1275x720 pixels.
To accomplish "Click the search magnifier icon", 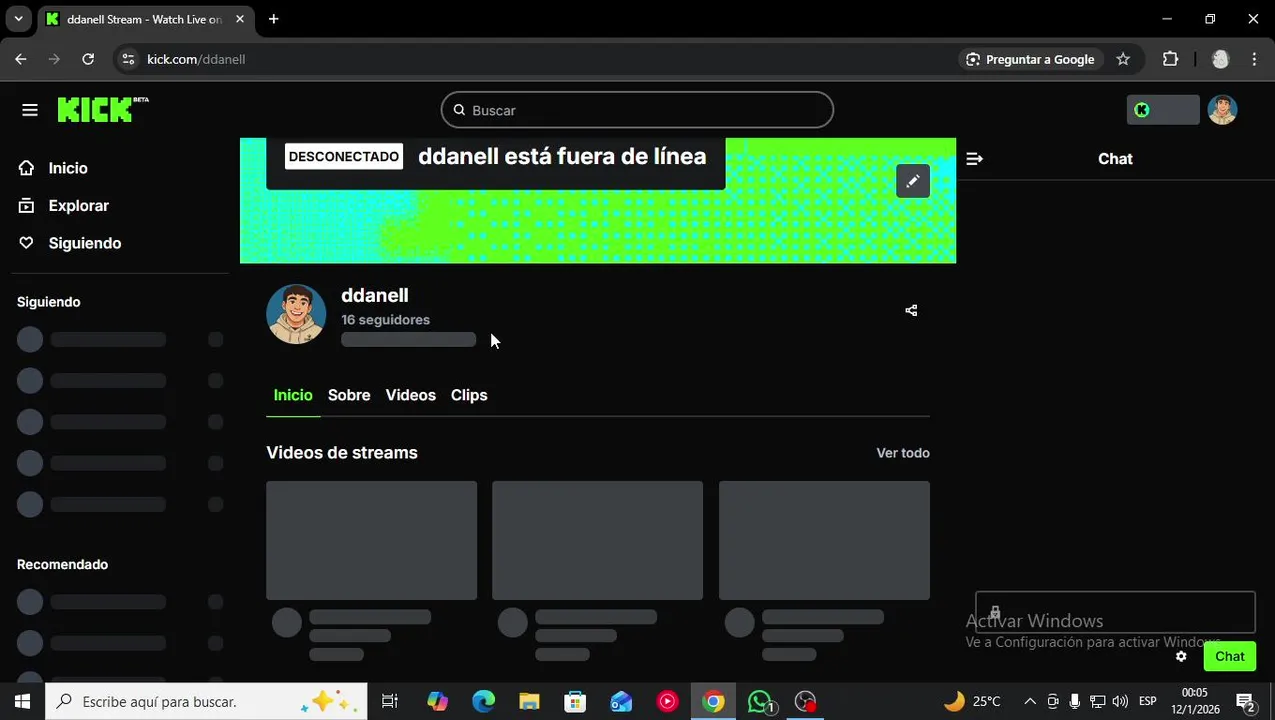I will point(459,110).
